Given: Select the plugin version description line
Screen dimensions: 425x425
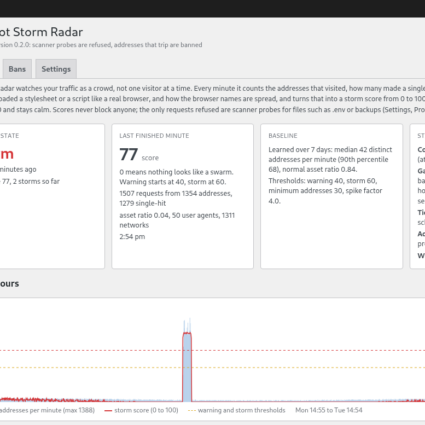Looking at the screenshot, I should point(101,45).
